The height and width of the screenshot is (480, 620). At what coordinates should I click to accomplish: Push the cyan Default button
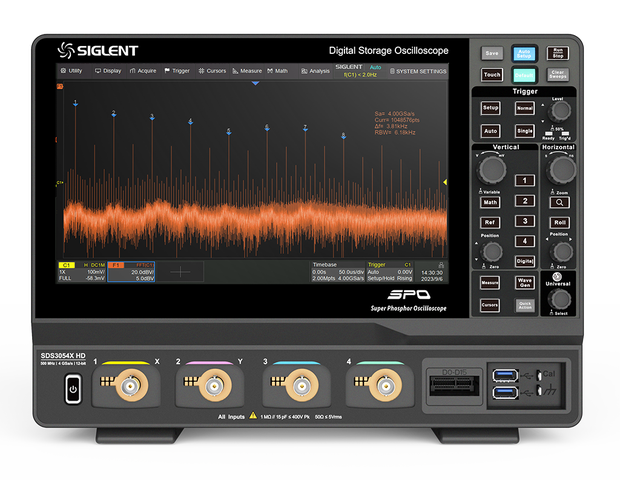524,75
